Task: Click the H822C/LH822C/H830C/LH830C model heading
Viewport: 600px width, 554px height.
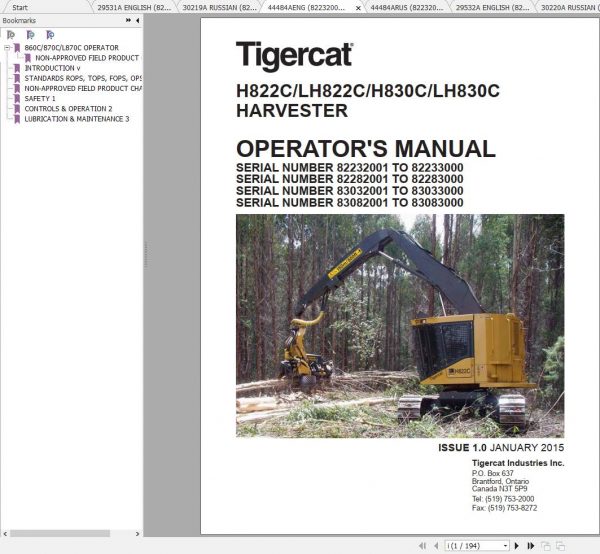Action: (x=368, y=91)
